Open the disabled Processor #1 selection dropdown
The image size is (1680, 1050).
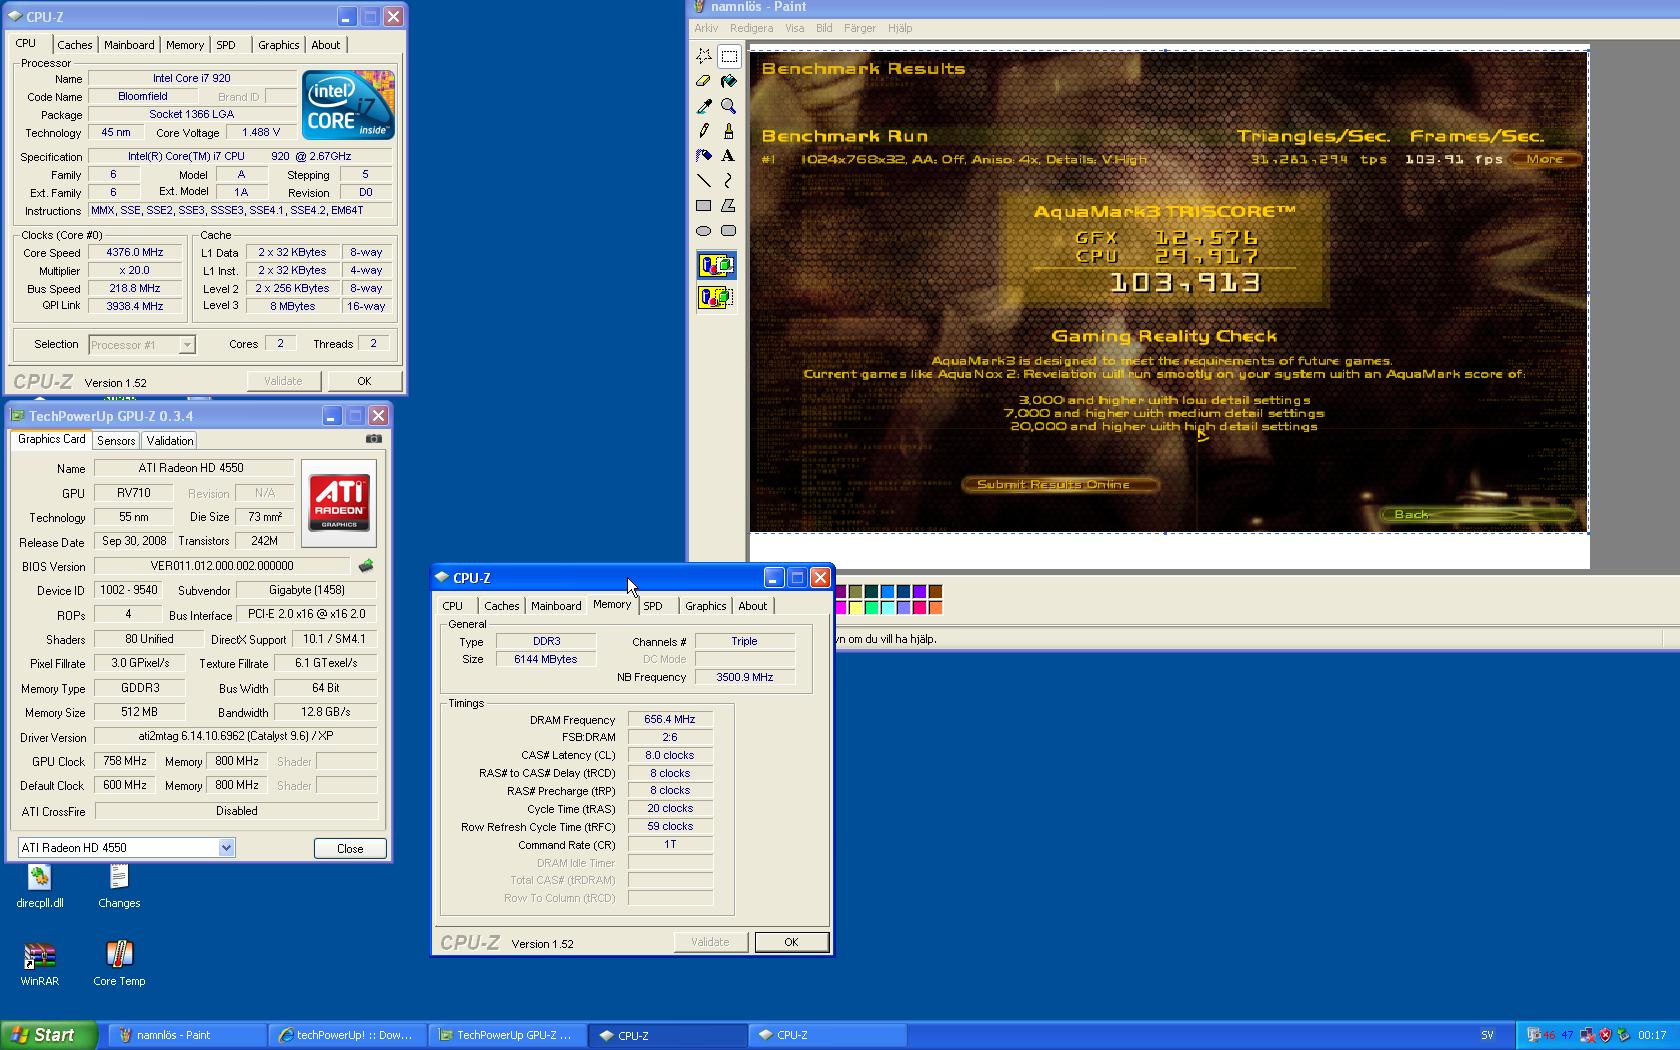(186, 345)
